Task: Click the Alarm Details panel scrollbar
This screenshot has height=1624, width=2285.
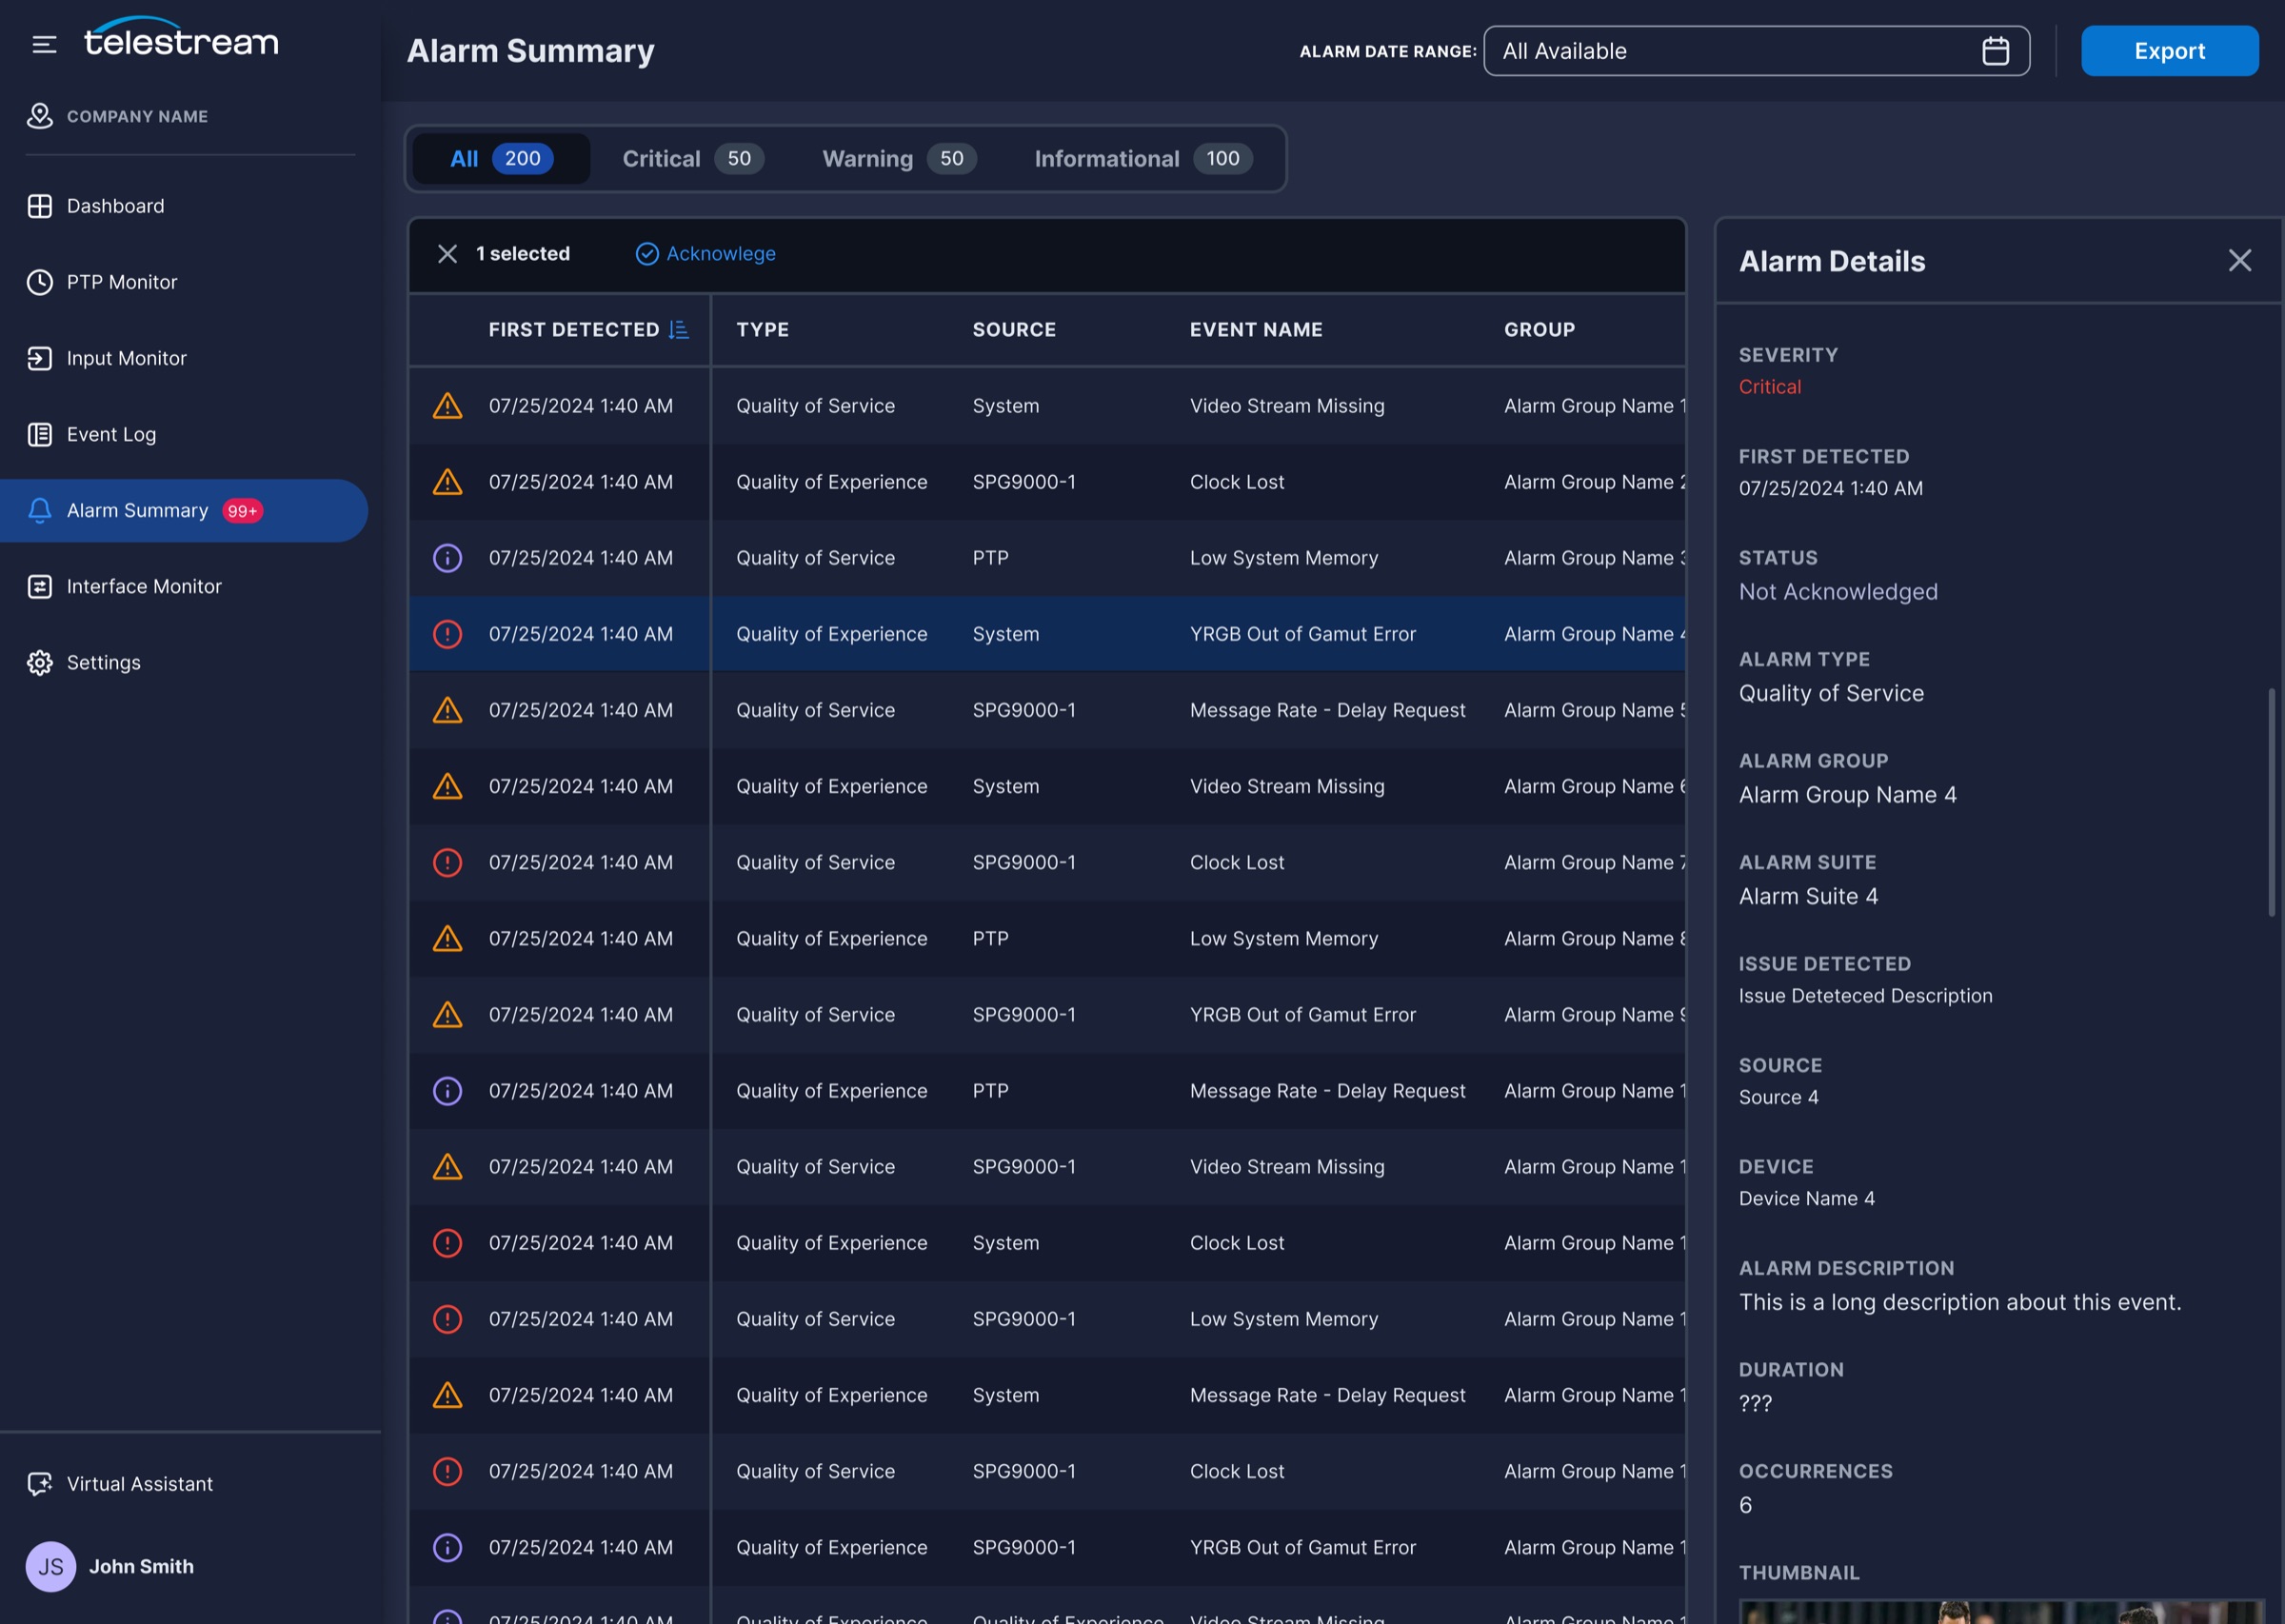Action: point(2271,802)
